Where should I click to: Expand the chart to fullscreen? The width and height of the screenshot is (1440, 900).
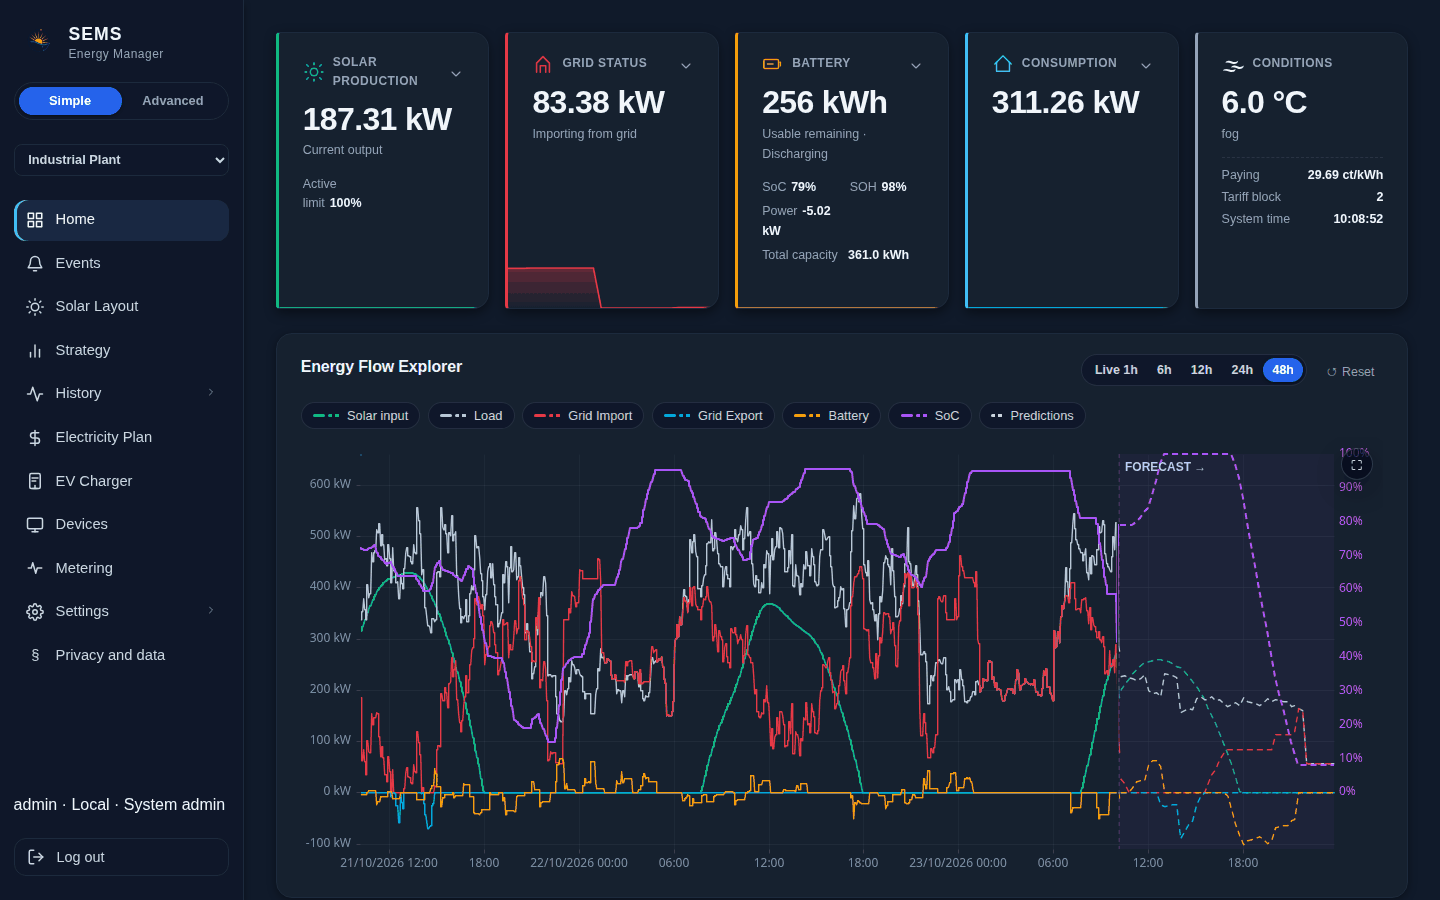click(x=1357, y=465)
